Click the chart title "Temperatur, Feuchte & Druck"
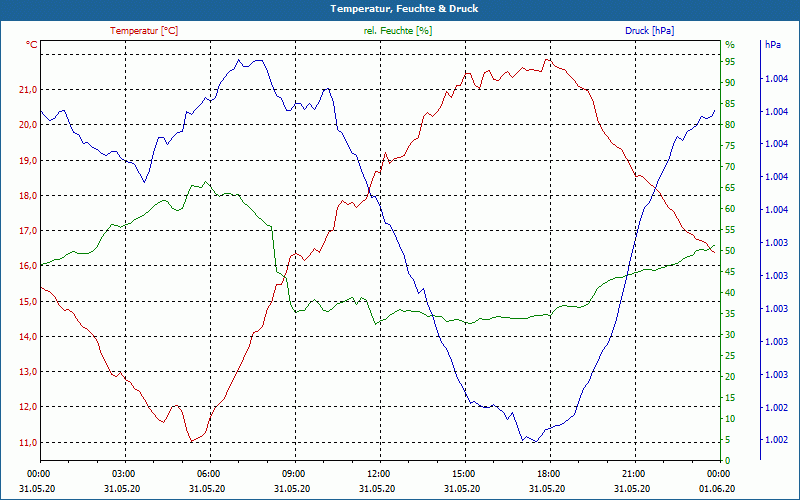 click(x=404, y=9)
